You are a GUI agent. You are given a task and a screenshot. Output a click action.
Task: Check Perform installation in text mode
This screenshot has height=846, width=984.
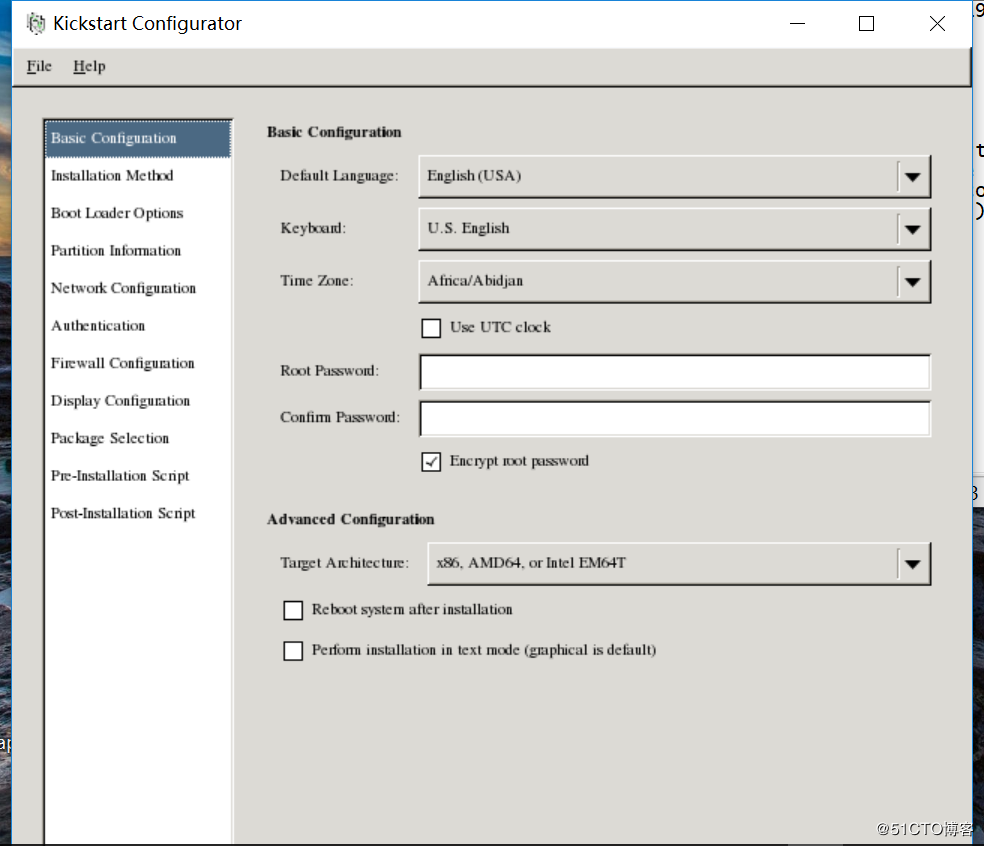pyautogui.click(x=293, y=651)
